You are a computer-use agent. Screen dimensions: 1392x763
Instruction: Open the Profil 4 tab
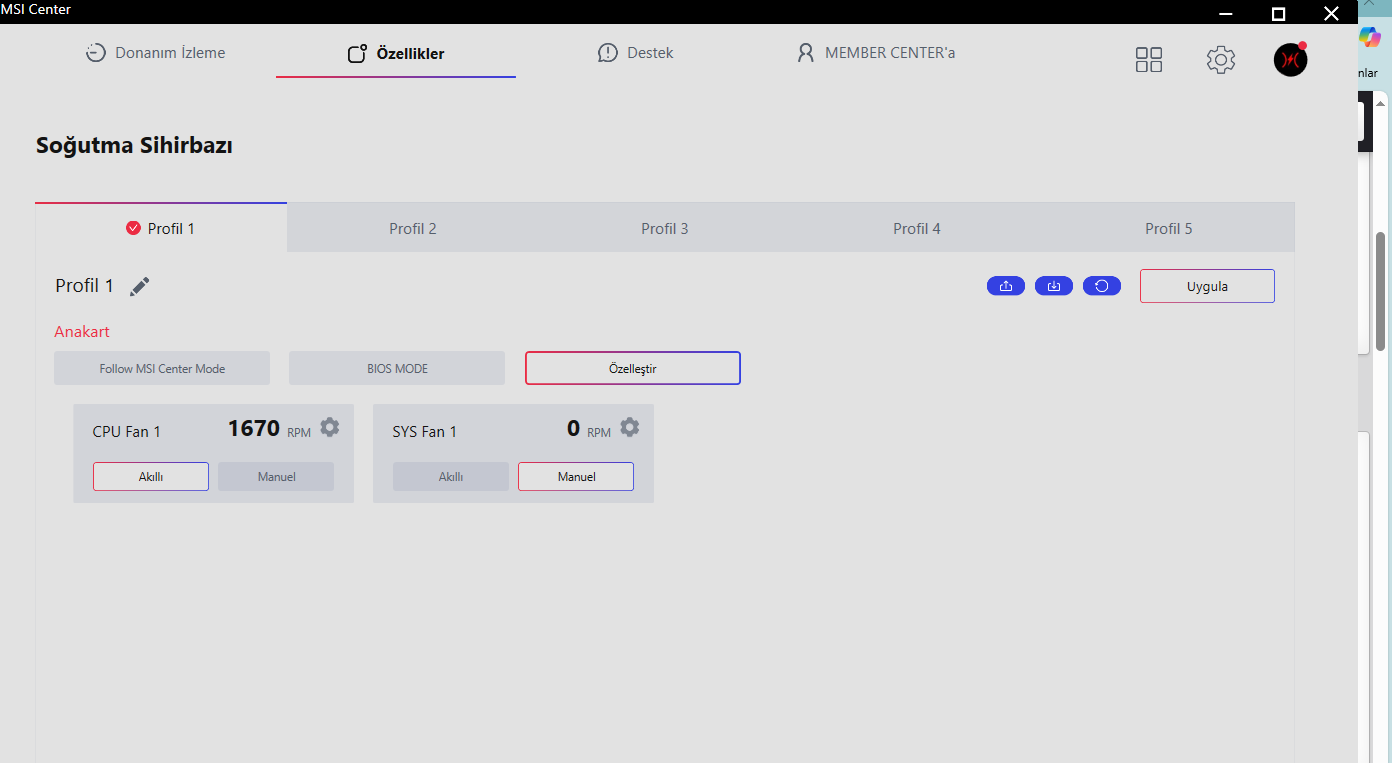[x=917, y=229]
